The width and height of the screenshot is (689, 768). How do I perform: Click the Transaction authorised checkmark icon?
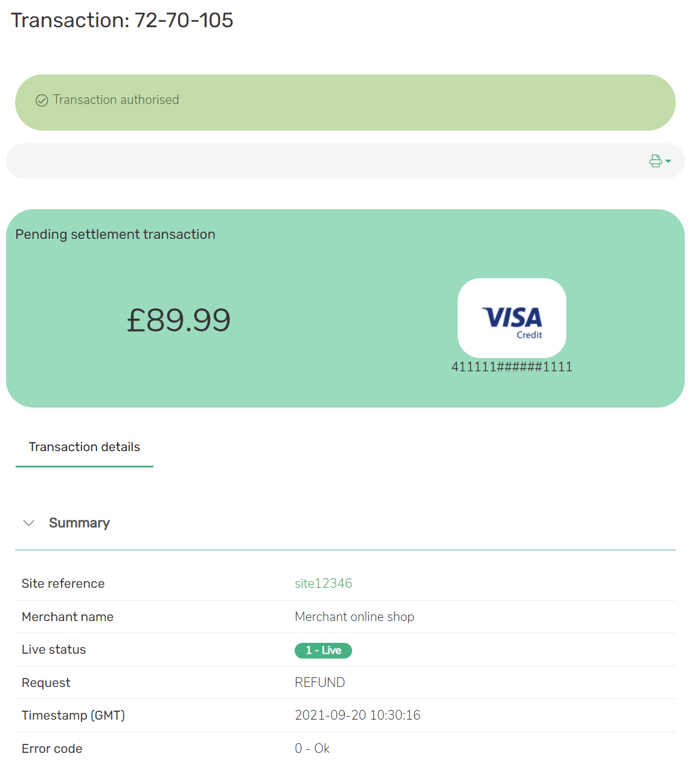pyautogui.click(x=42, y=100)
